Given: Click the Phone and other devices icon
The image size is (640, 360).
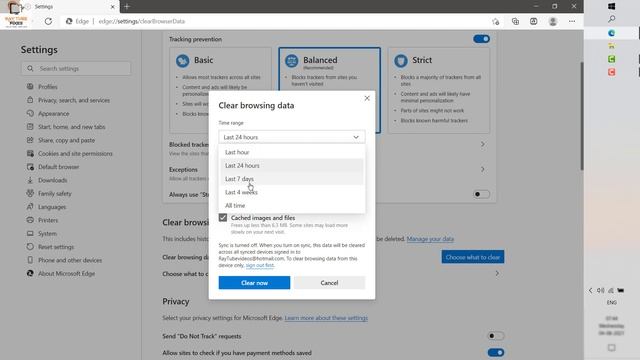Looking at the screenshot, I should 30,260.
